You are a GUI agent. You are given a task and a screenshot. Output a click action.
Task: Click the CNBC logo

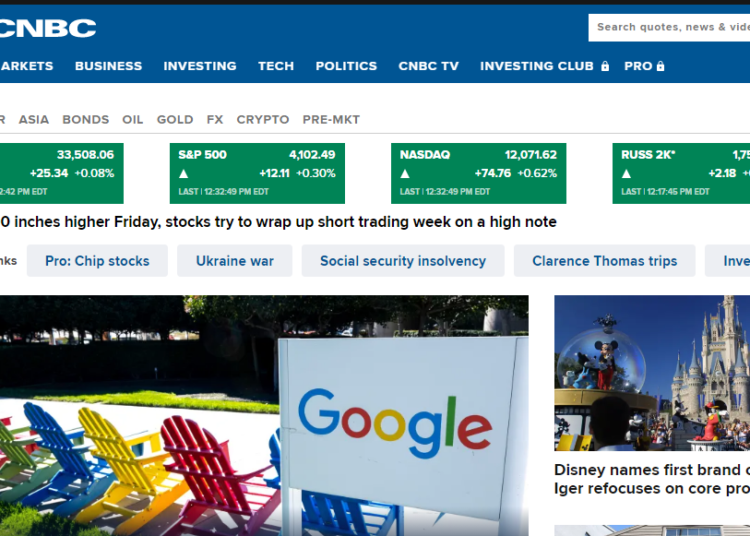[x=48, y=28]
